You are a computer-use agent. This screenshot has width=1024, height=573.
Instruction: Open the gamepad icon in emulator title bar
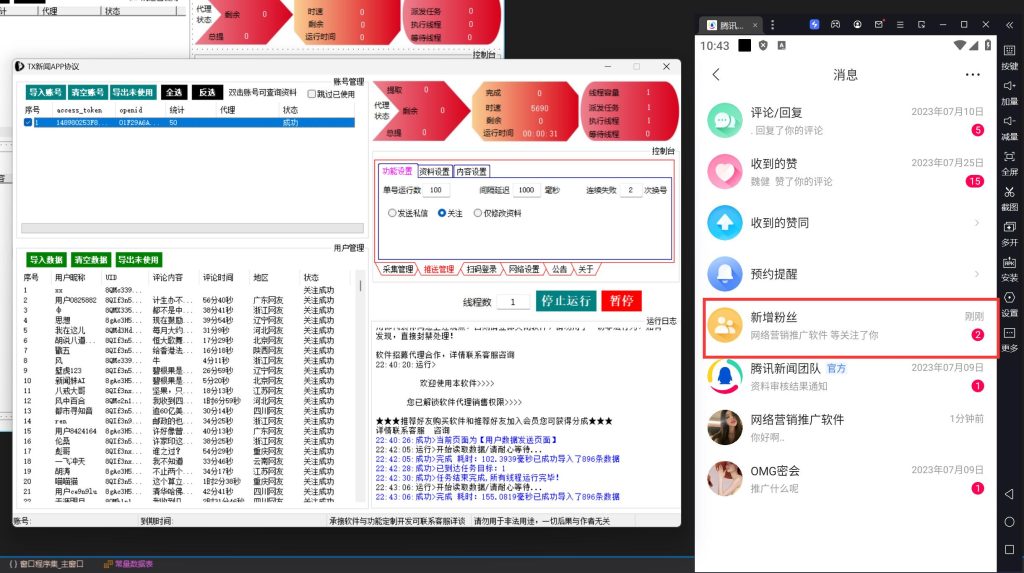click(836, 24)
